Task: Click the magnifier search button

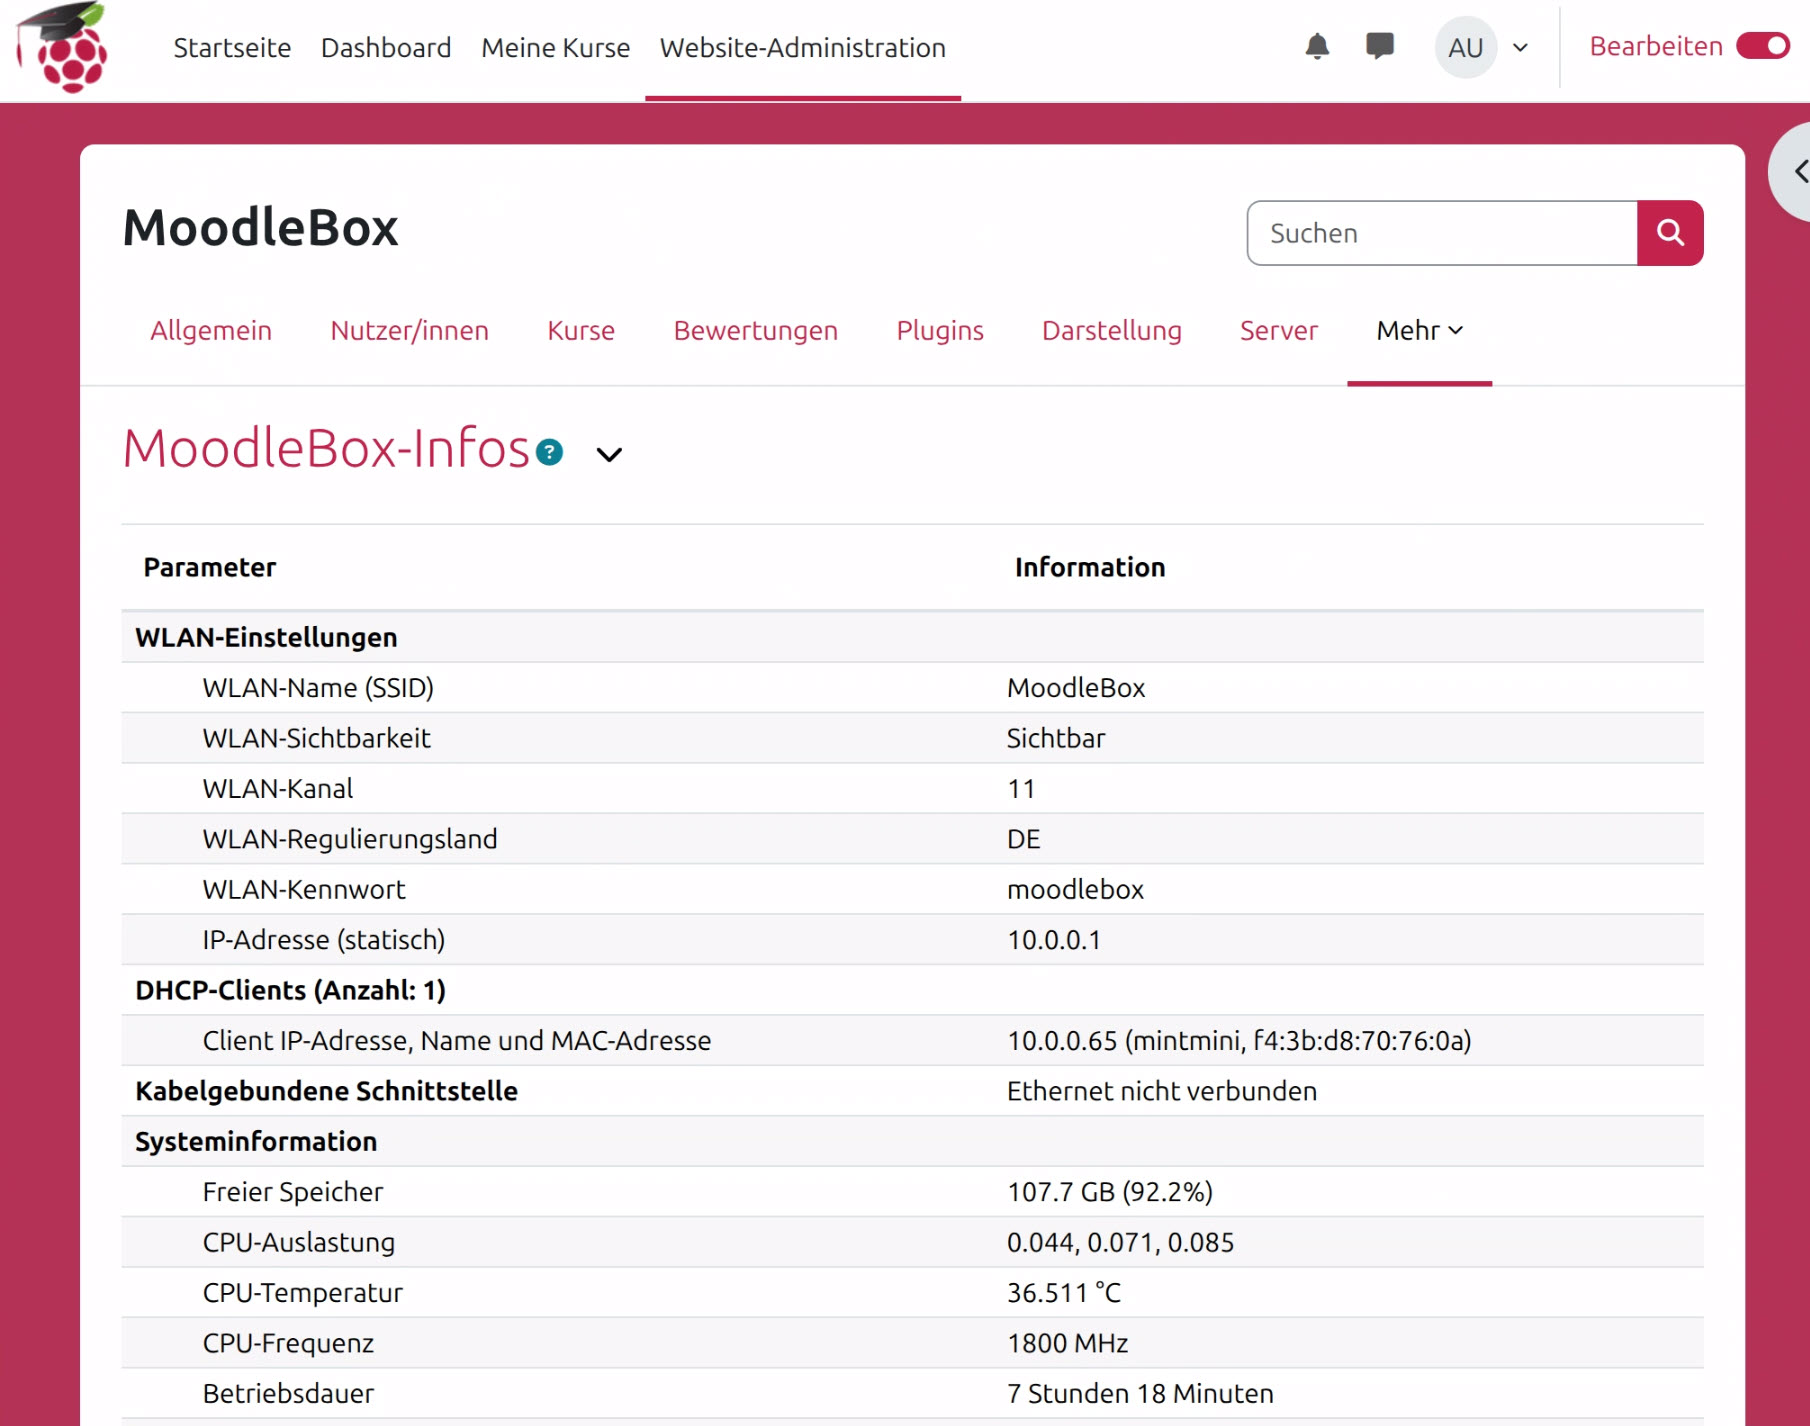Action: [1670, 233]
